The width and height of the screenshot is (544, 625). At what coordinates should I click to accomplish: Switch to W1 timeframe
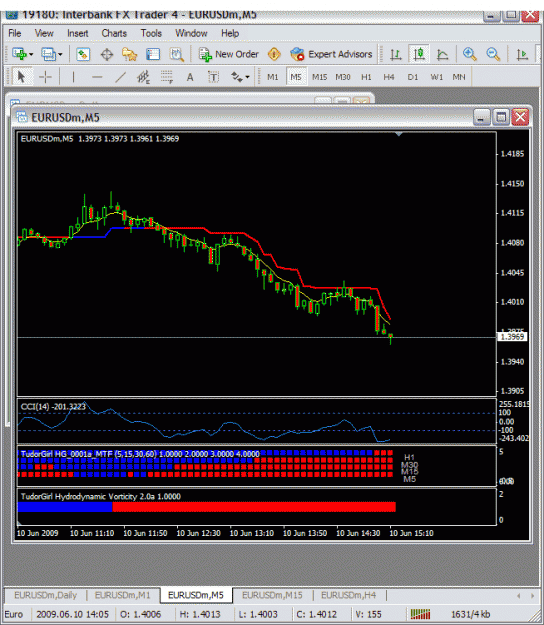tap(436, 77)
